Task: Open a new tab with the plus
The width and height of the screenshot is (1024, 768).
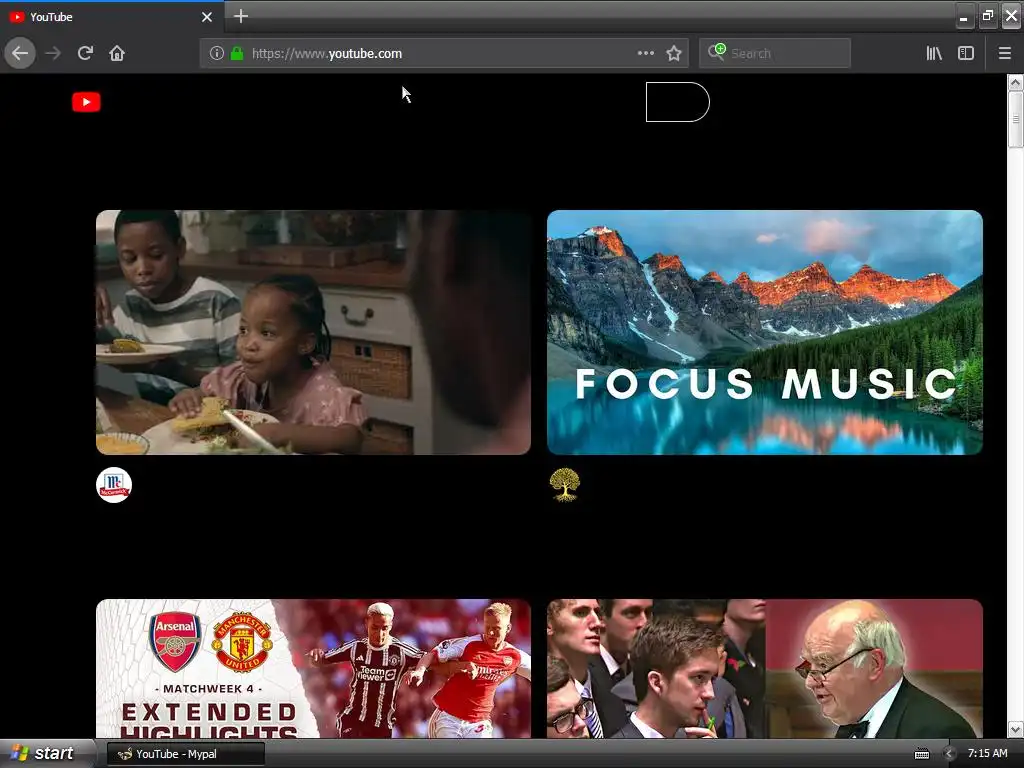Action: coord(240,16)
